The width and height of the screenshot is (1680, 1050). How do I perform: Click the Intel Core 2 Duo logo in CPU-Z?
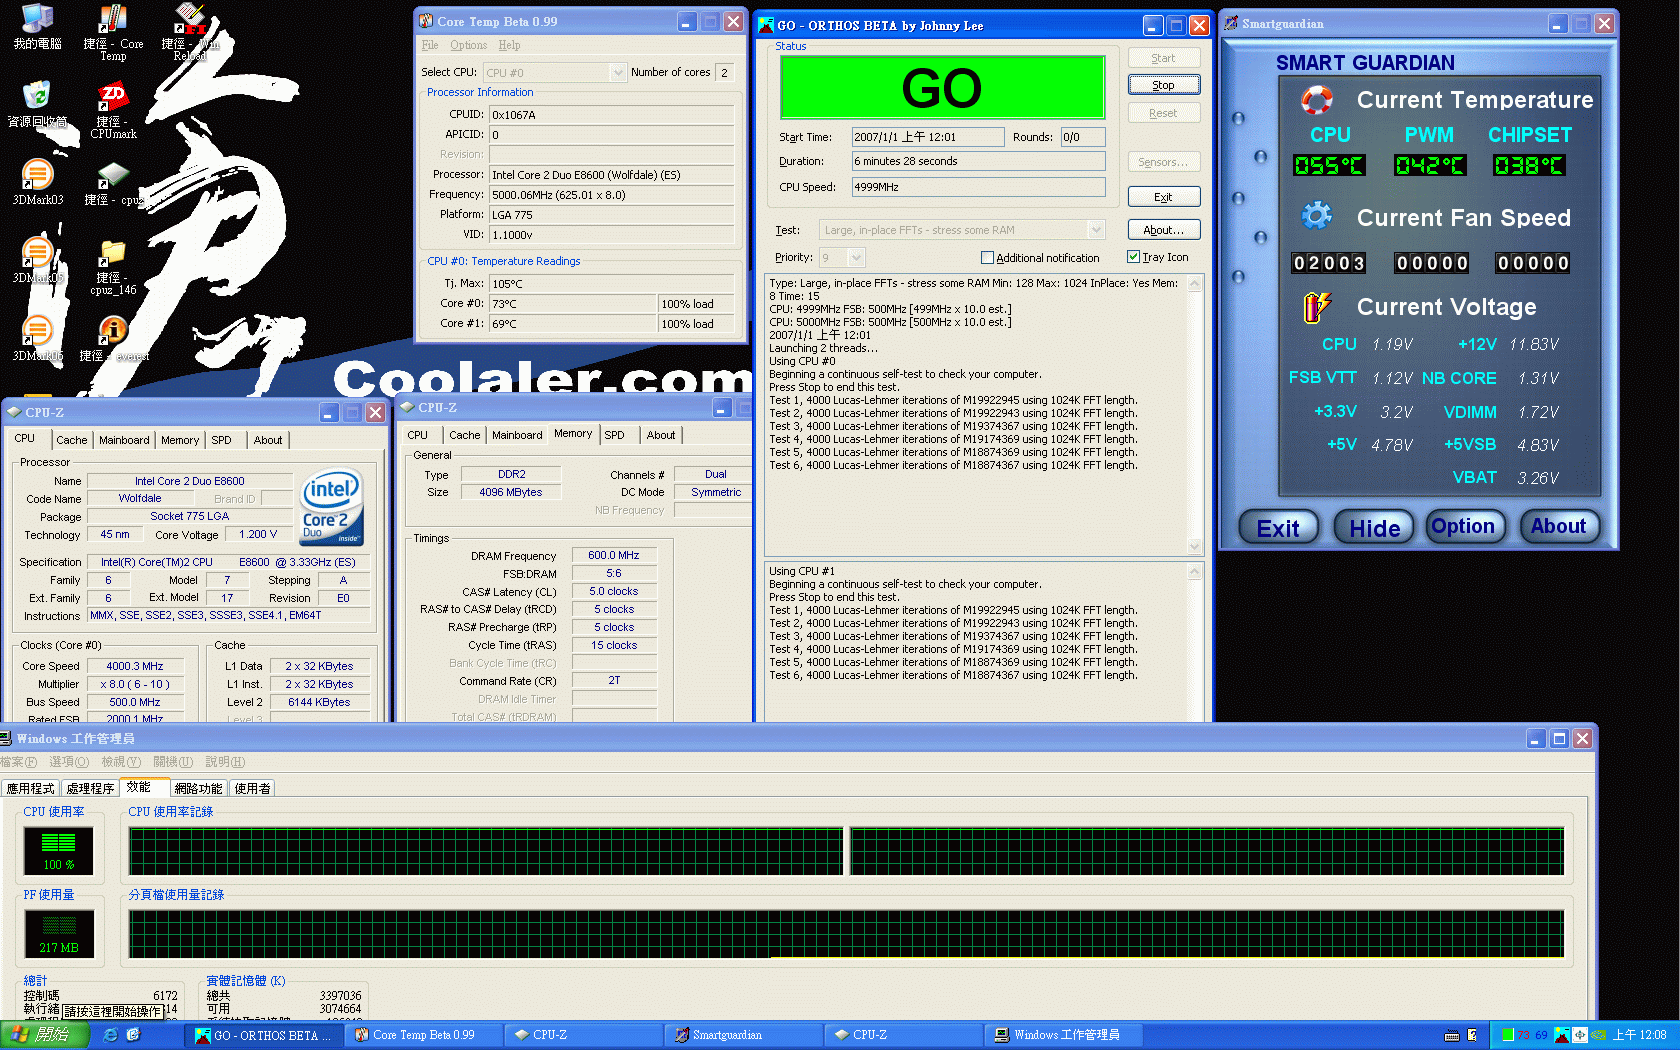click(x=332, y=508)
